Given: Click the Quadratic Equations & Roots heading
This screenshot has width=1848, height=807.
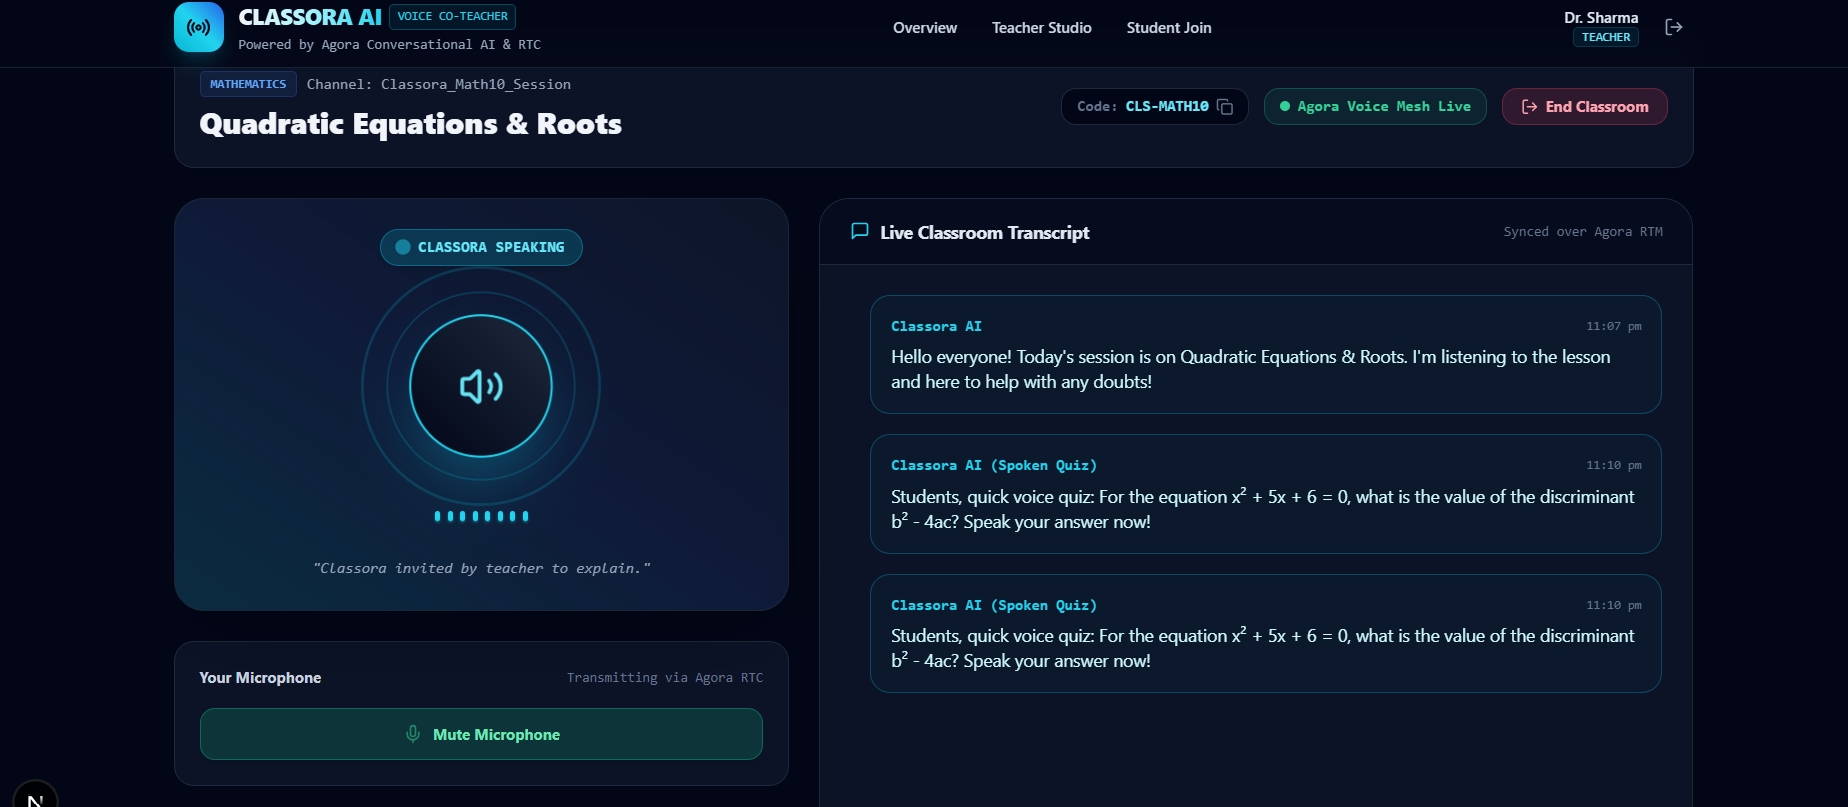Looking at the screenshot, I should pos(411,124).
